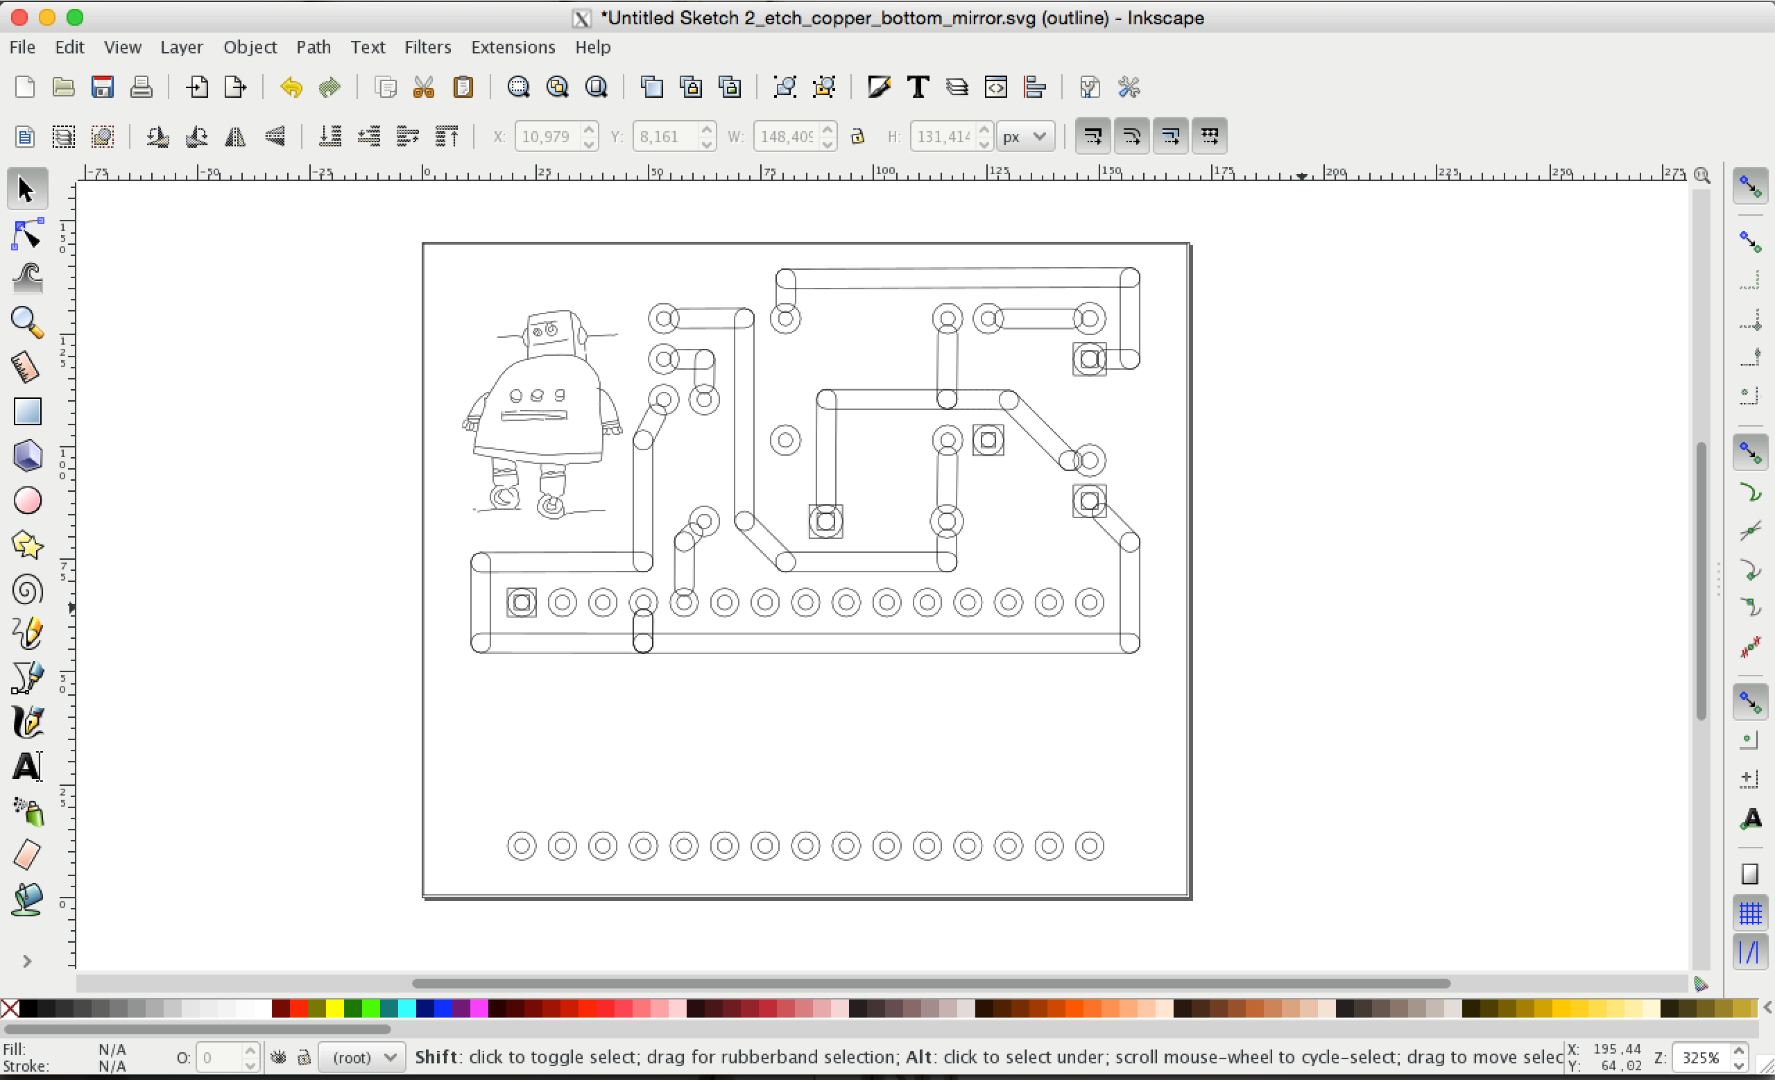Image resolution: width=1775 pixels, height=1080 pixels.
Task: Activate the Node editing tool
Action: tap(27, 234)
